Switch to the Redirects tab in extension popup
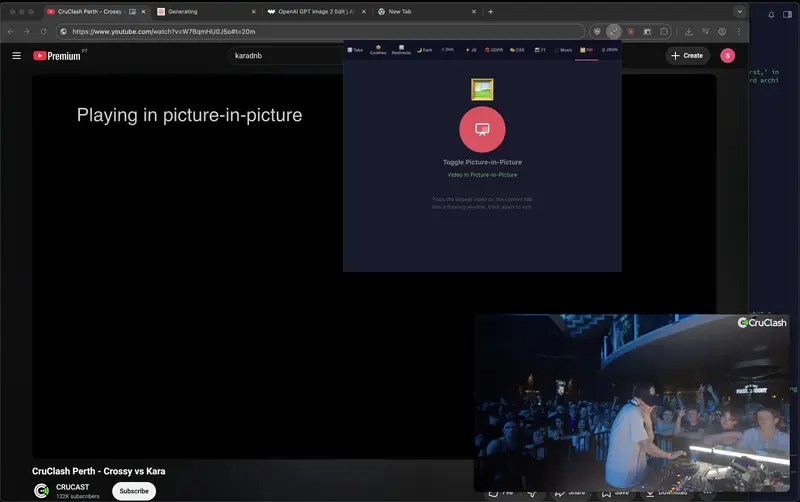 pos(401,50)
